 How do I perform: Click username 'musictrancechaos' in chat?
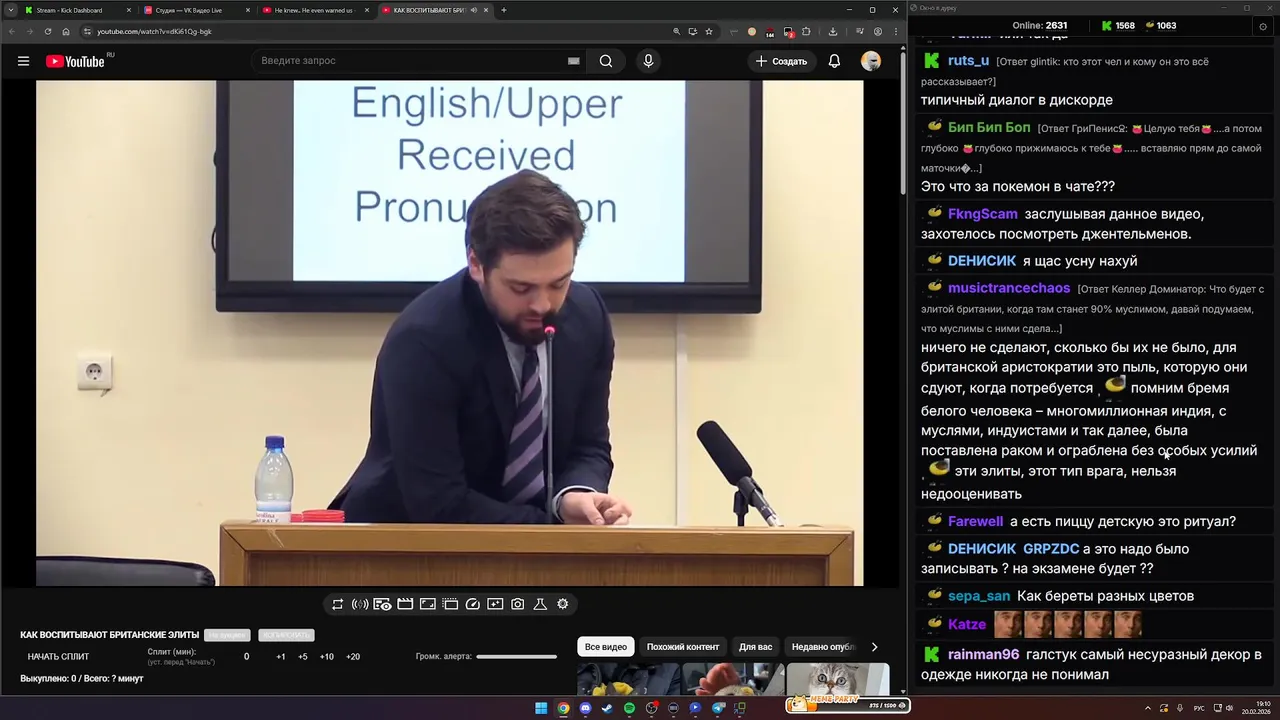[x=1009, y=288]
